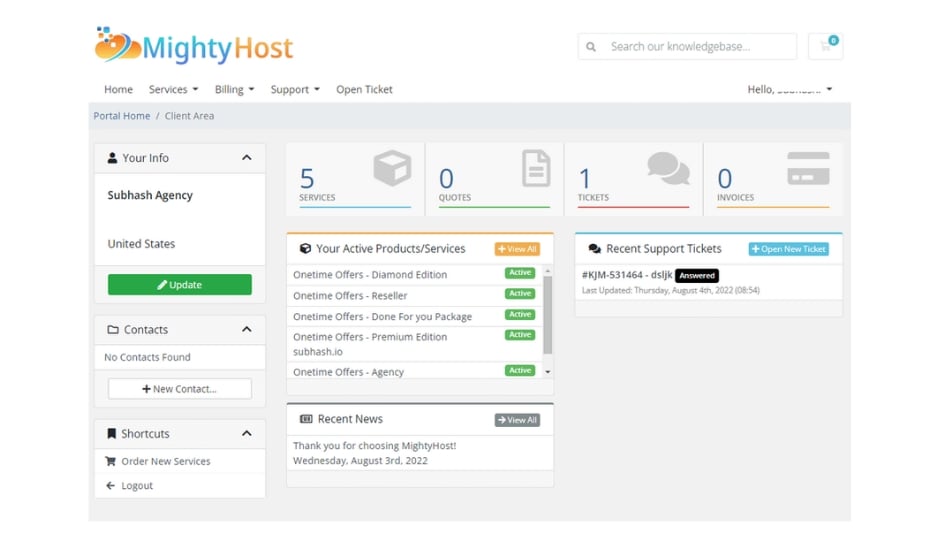
Task: Click the No Contacts Found text
Action: click(147, 357)
